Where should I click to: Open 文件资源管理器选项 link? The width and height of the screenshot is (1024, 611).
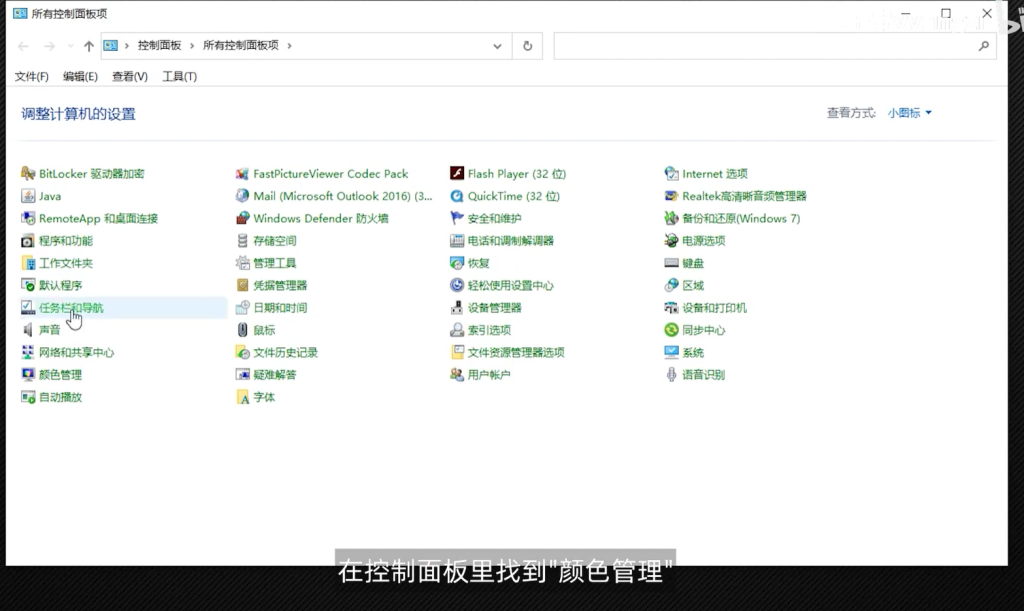(516, 352)
